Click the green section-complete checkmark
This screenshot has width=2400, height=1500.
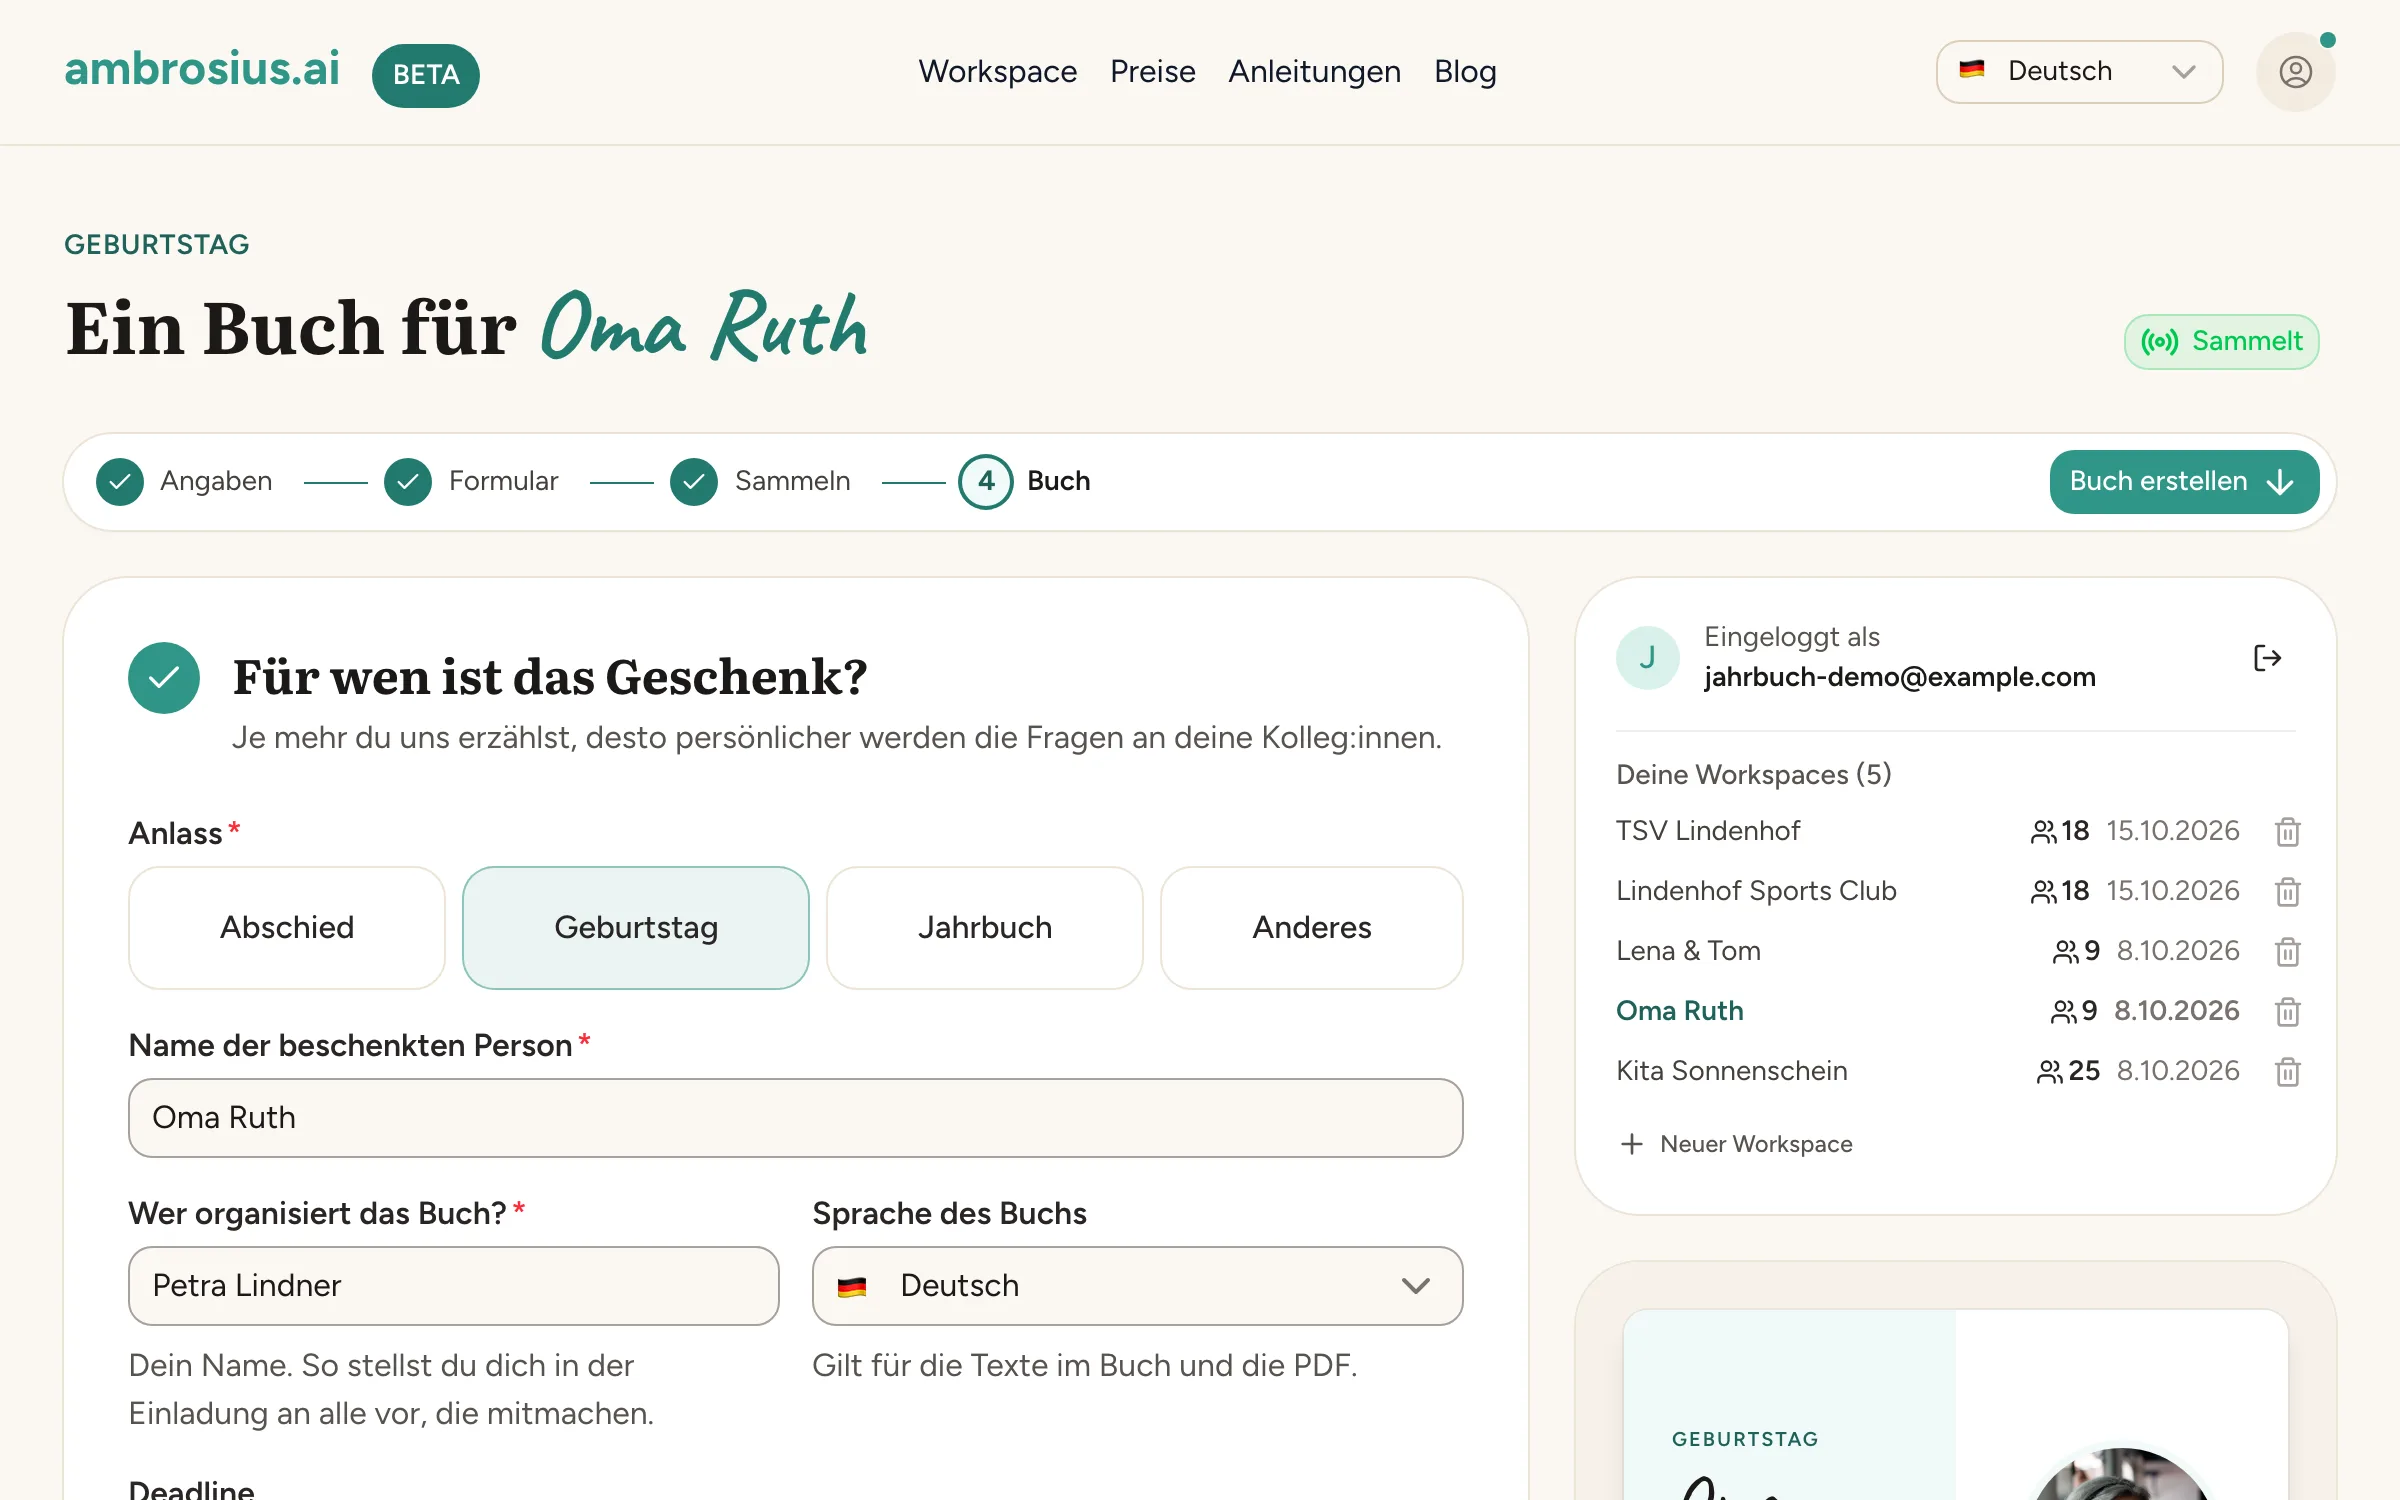click(164, 678)
